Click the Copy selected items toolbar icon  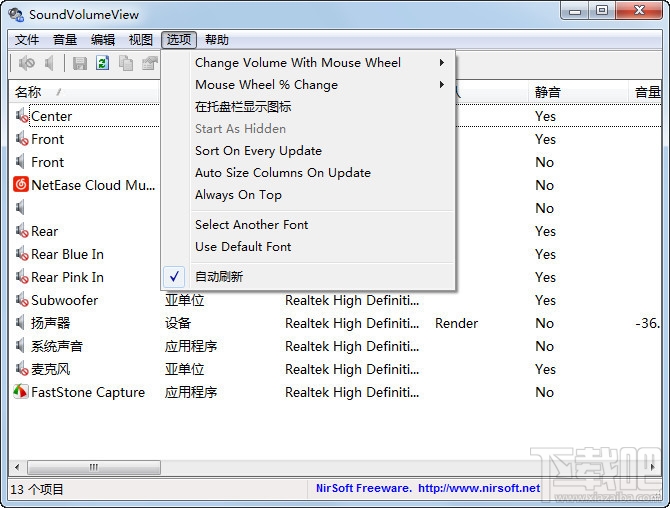coord(126,63)
